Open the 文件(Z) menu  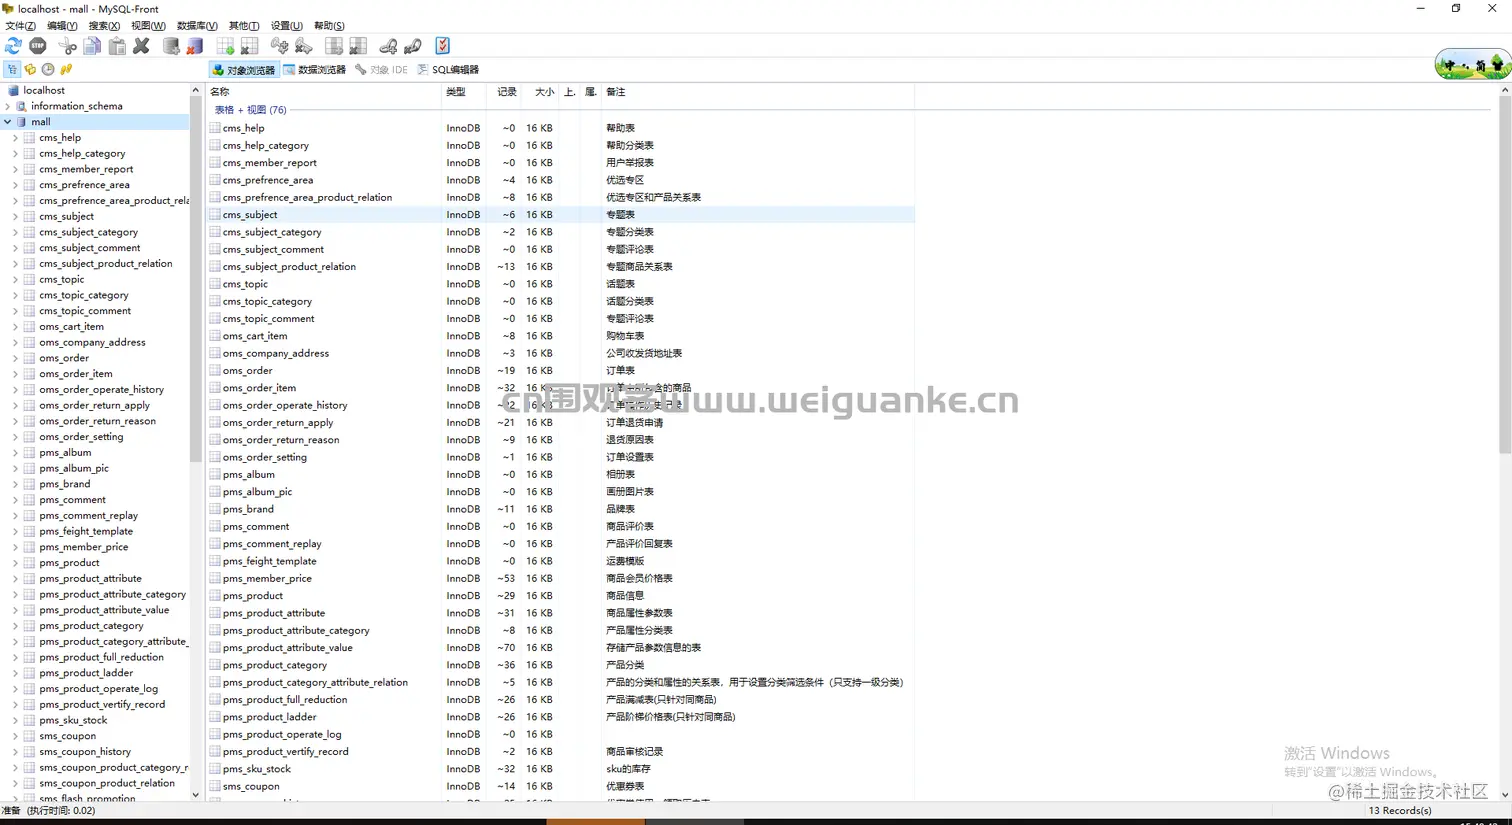pos(20,26)
